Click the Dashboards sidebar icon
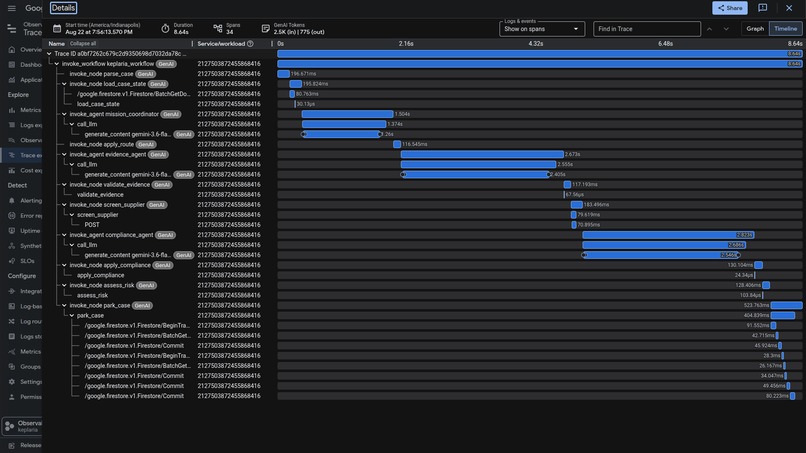Image resolution: width=806 pixels, height=453 pixels. pos(12,65)
